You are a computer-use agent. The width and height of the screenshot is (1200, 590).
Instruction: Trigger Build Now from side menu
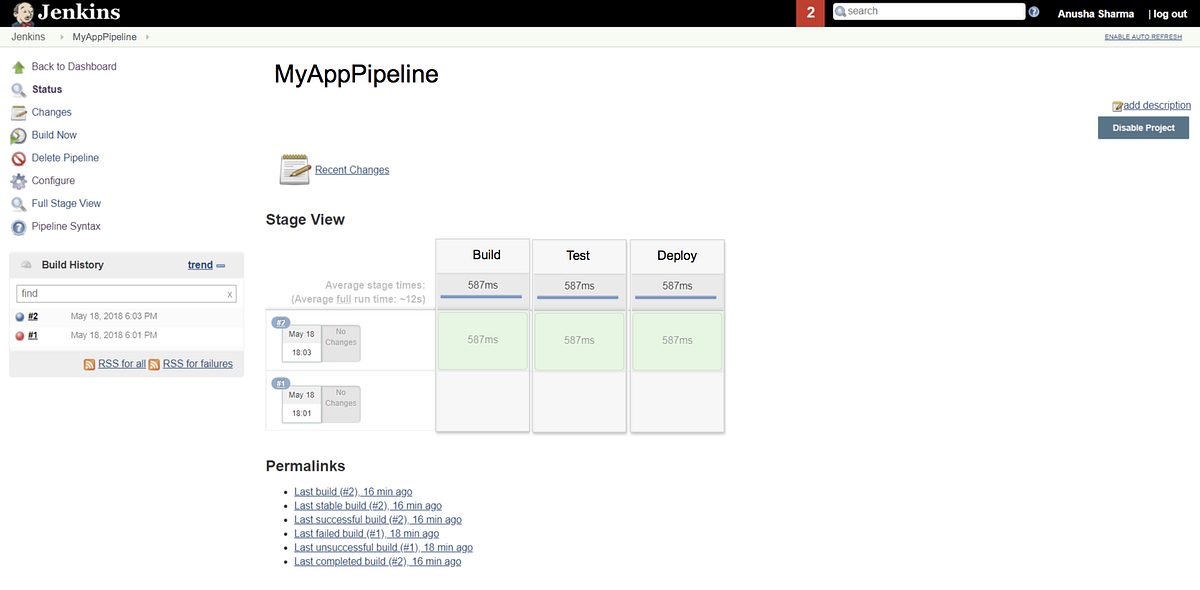pyautogui.click(x=54, y=135)
